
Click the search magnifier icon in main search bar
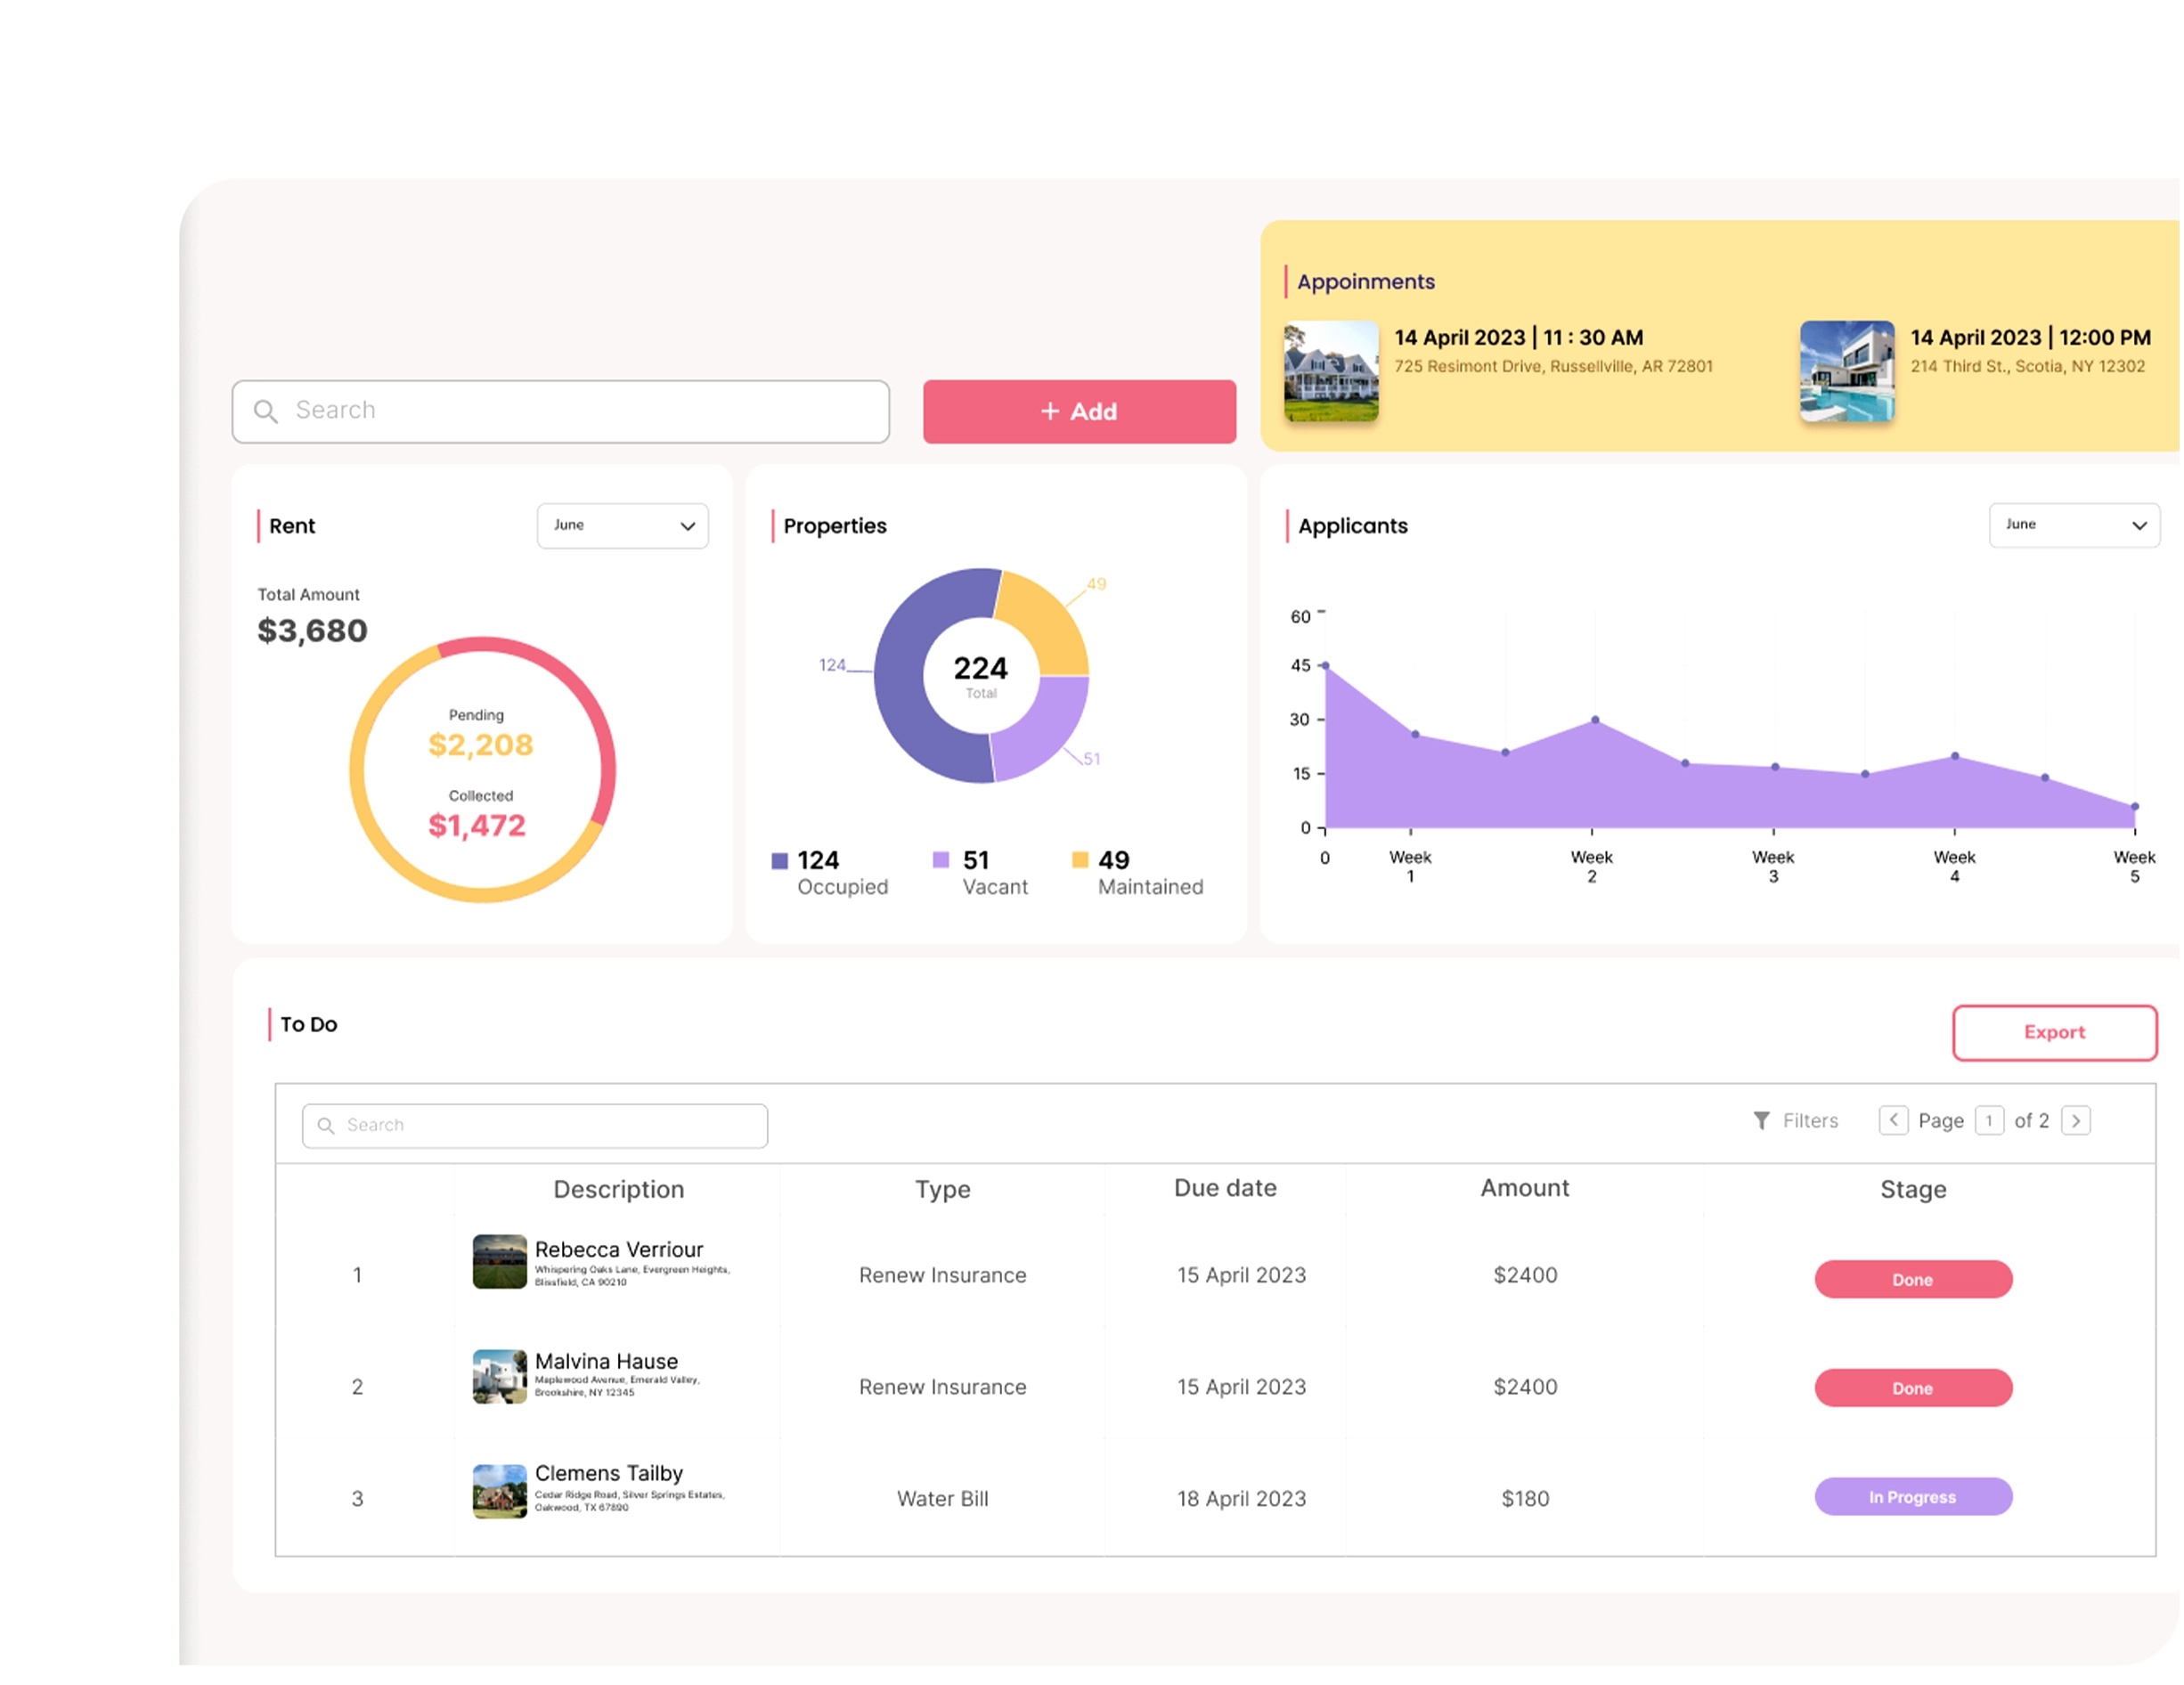(266, 411)
